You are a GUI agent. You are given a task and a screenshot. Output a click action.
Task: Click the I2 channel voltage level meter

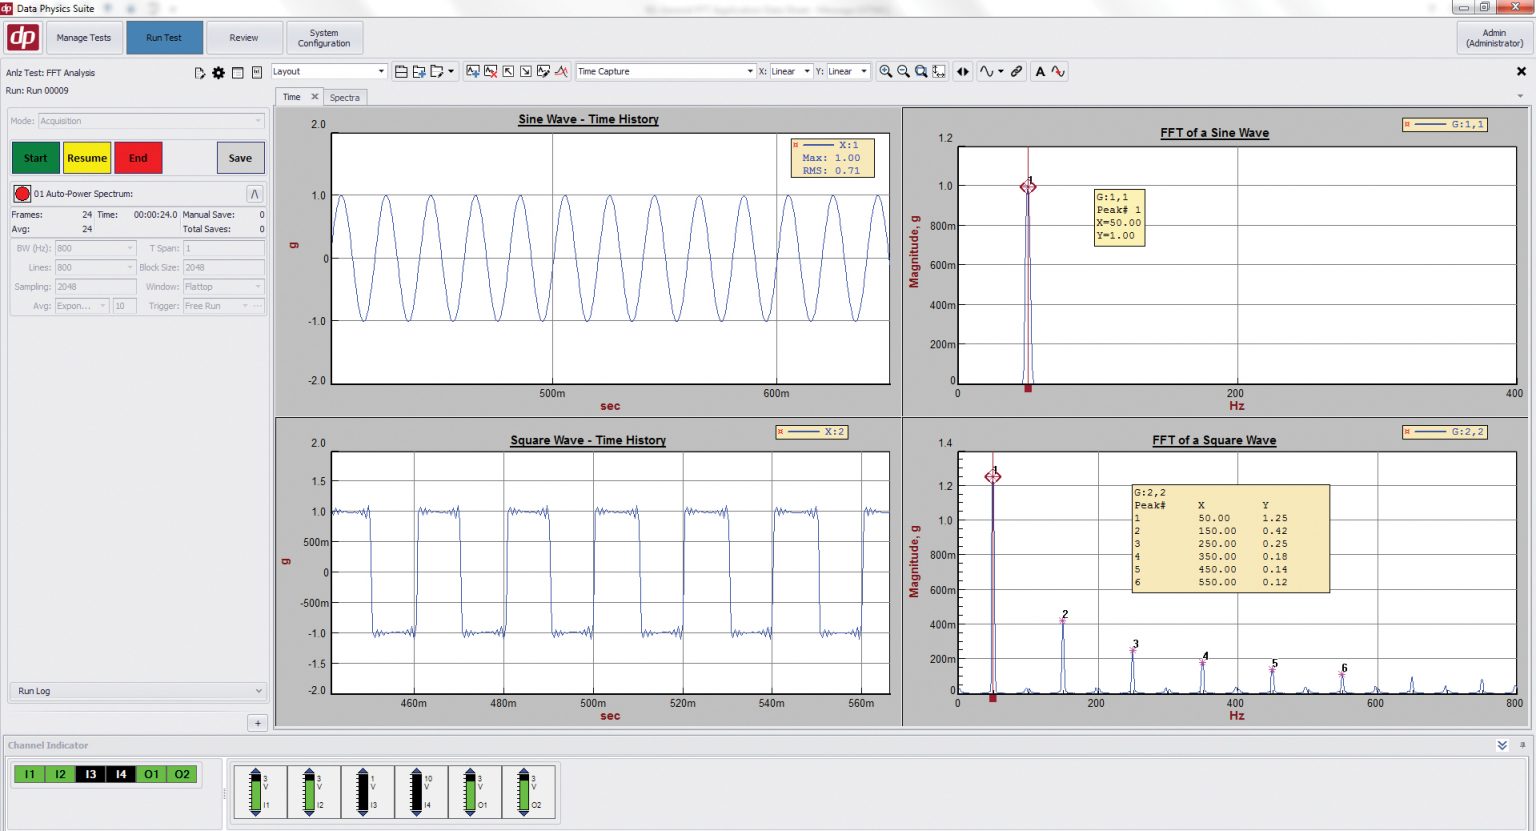click(309, 792)
